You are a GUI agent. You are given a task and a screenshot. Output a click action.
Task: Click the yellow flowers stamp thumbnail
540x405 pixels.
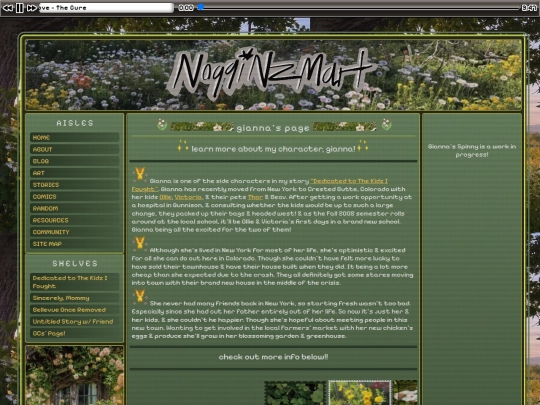coord(360,393)
